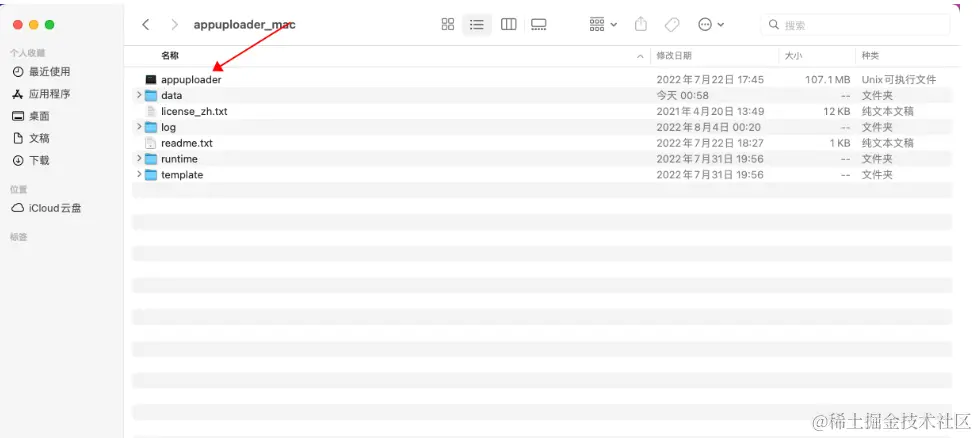Open the more actions ellipsis menu
The height and width of the screenshot is (438, 978).
(711, 24)
